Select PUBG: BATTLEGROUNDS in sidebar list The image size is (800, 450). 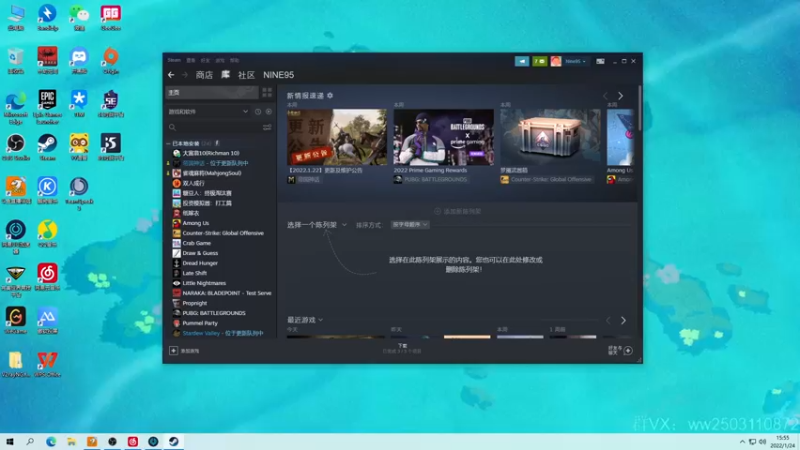[214, 313]
